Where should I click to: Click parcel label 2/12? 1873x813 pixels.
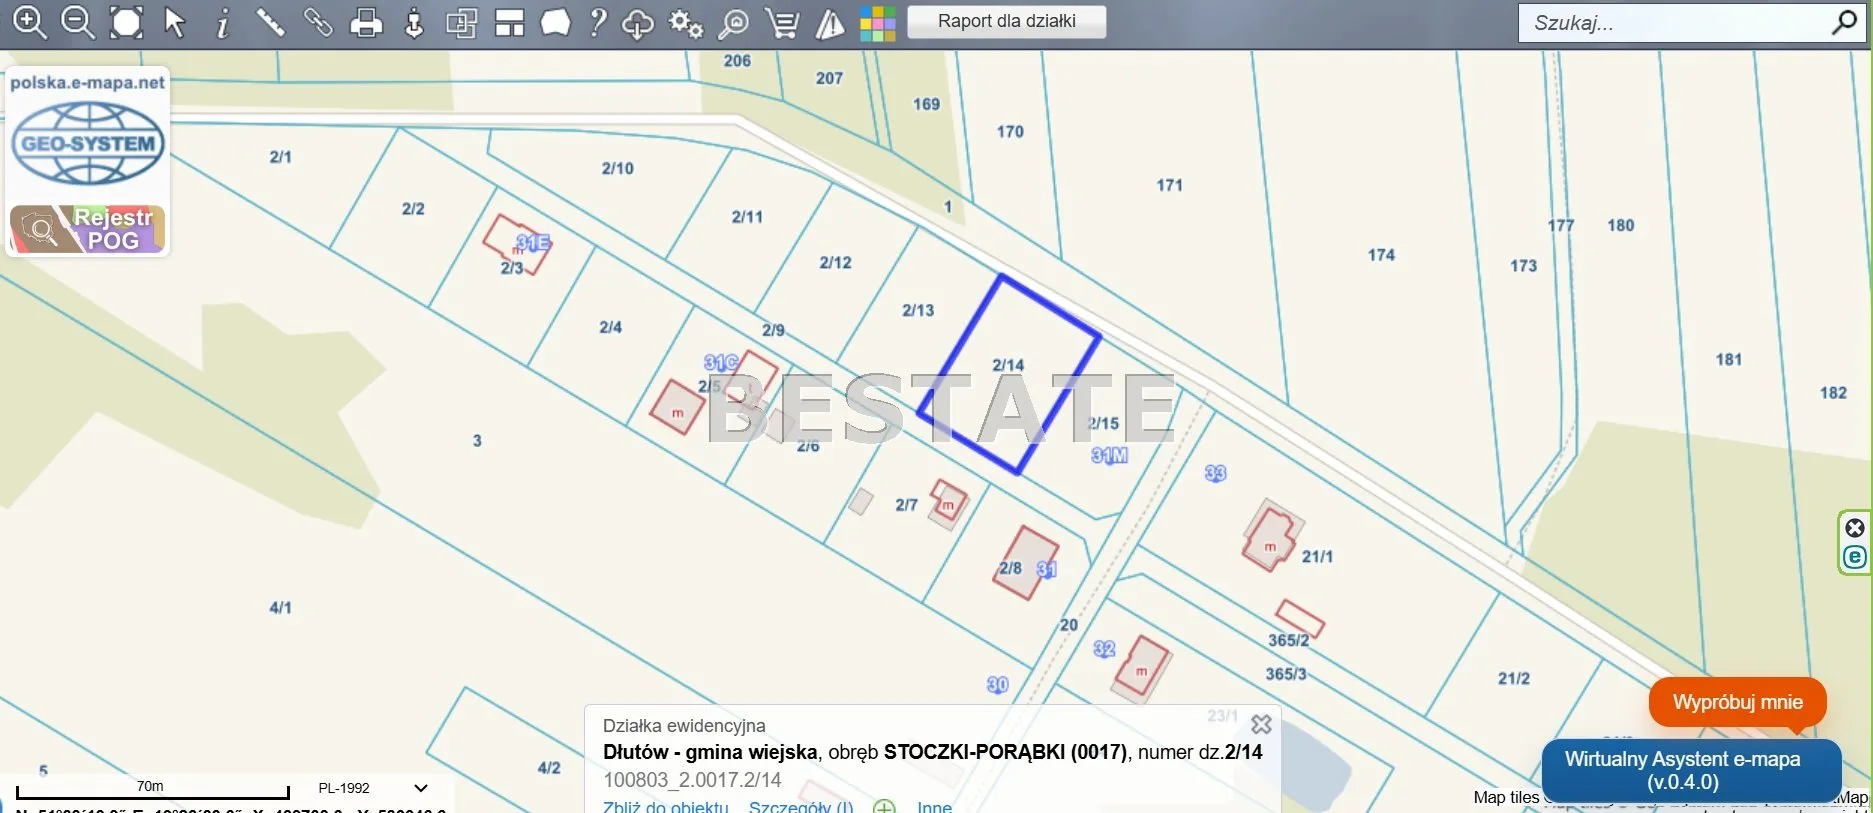836,262
